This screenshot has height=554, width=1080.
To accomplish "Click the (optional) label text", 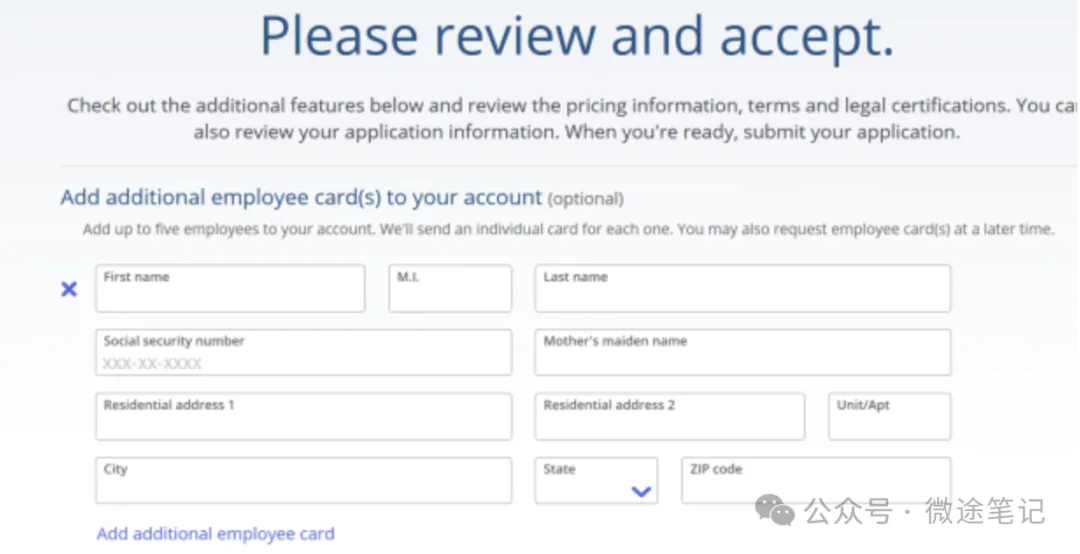I will click(585, 199).
